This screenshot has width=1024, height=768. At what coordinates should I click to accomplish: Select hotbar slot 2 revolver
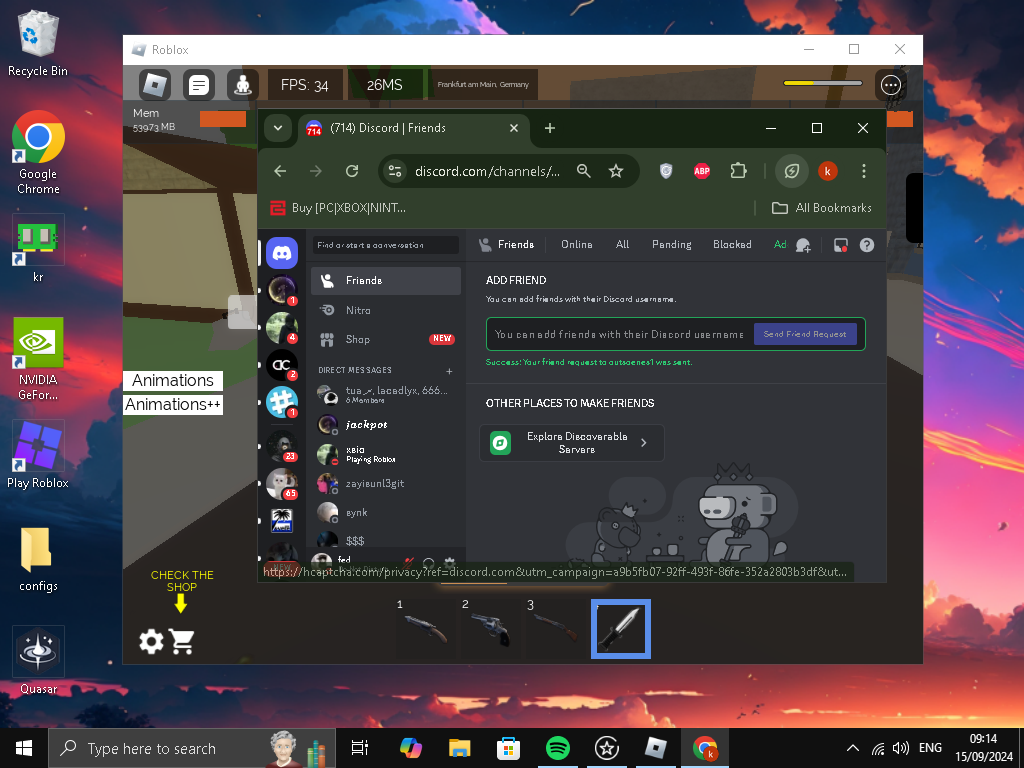(490, 629)
